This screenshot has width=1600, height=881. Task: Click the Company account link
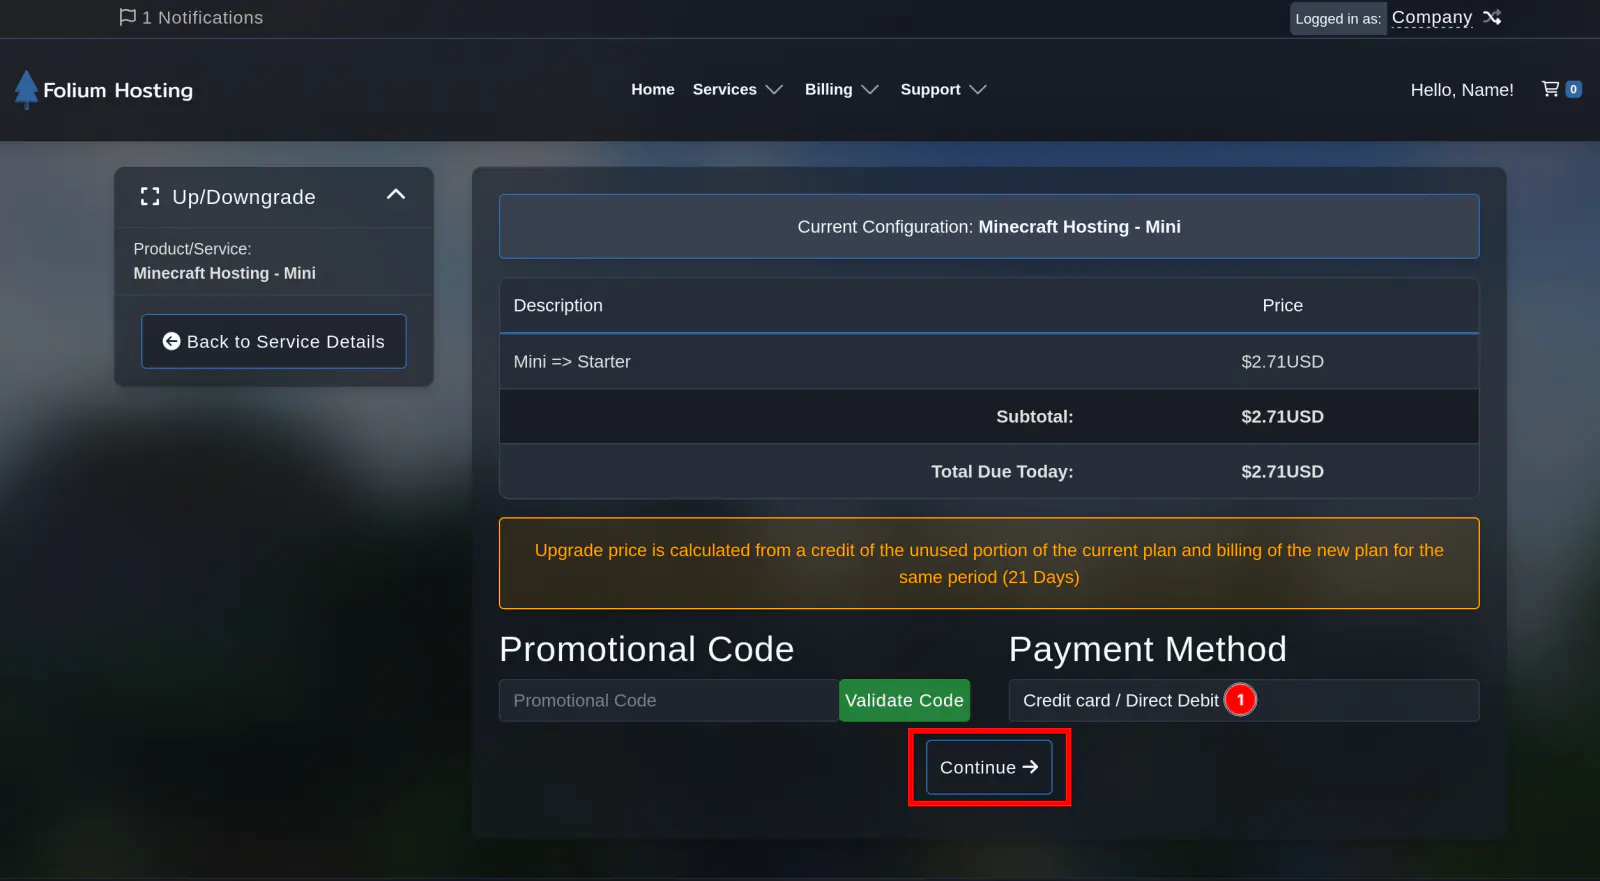1431,17
